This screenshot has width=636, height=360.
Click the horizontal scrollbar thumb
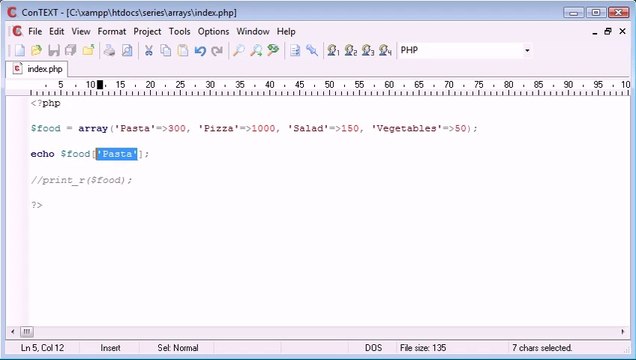click(27, 332)
